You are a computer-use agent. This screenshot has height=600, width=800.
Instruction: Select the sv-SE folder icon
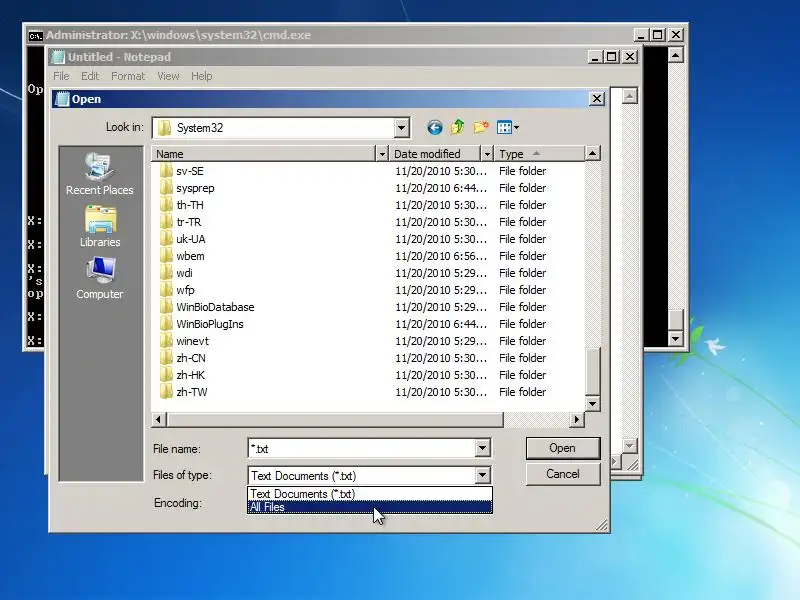pyautogui.click(x=166, y=171)
